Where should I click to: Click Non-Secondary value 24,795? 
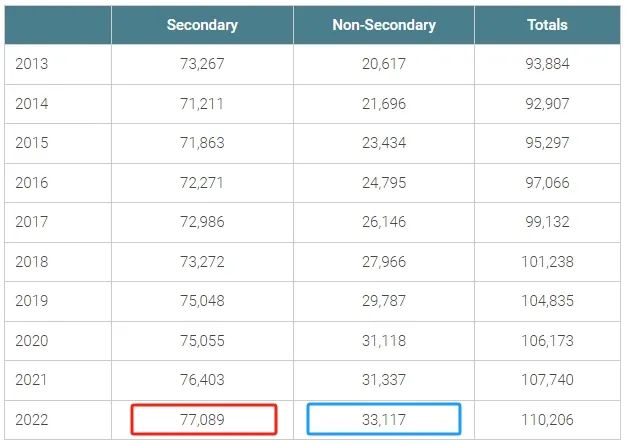click(x=384, y=182)
